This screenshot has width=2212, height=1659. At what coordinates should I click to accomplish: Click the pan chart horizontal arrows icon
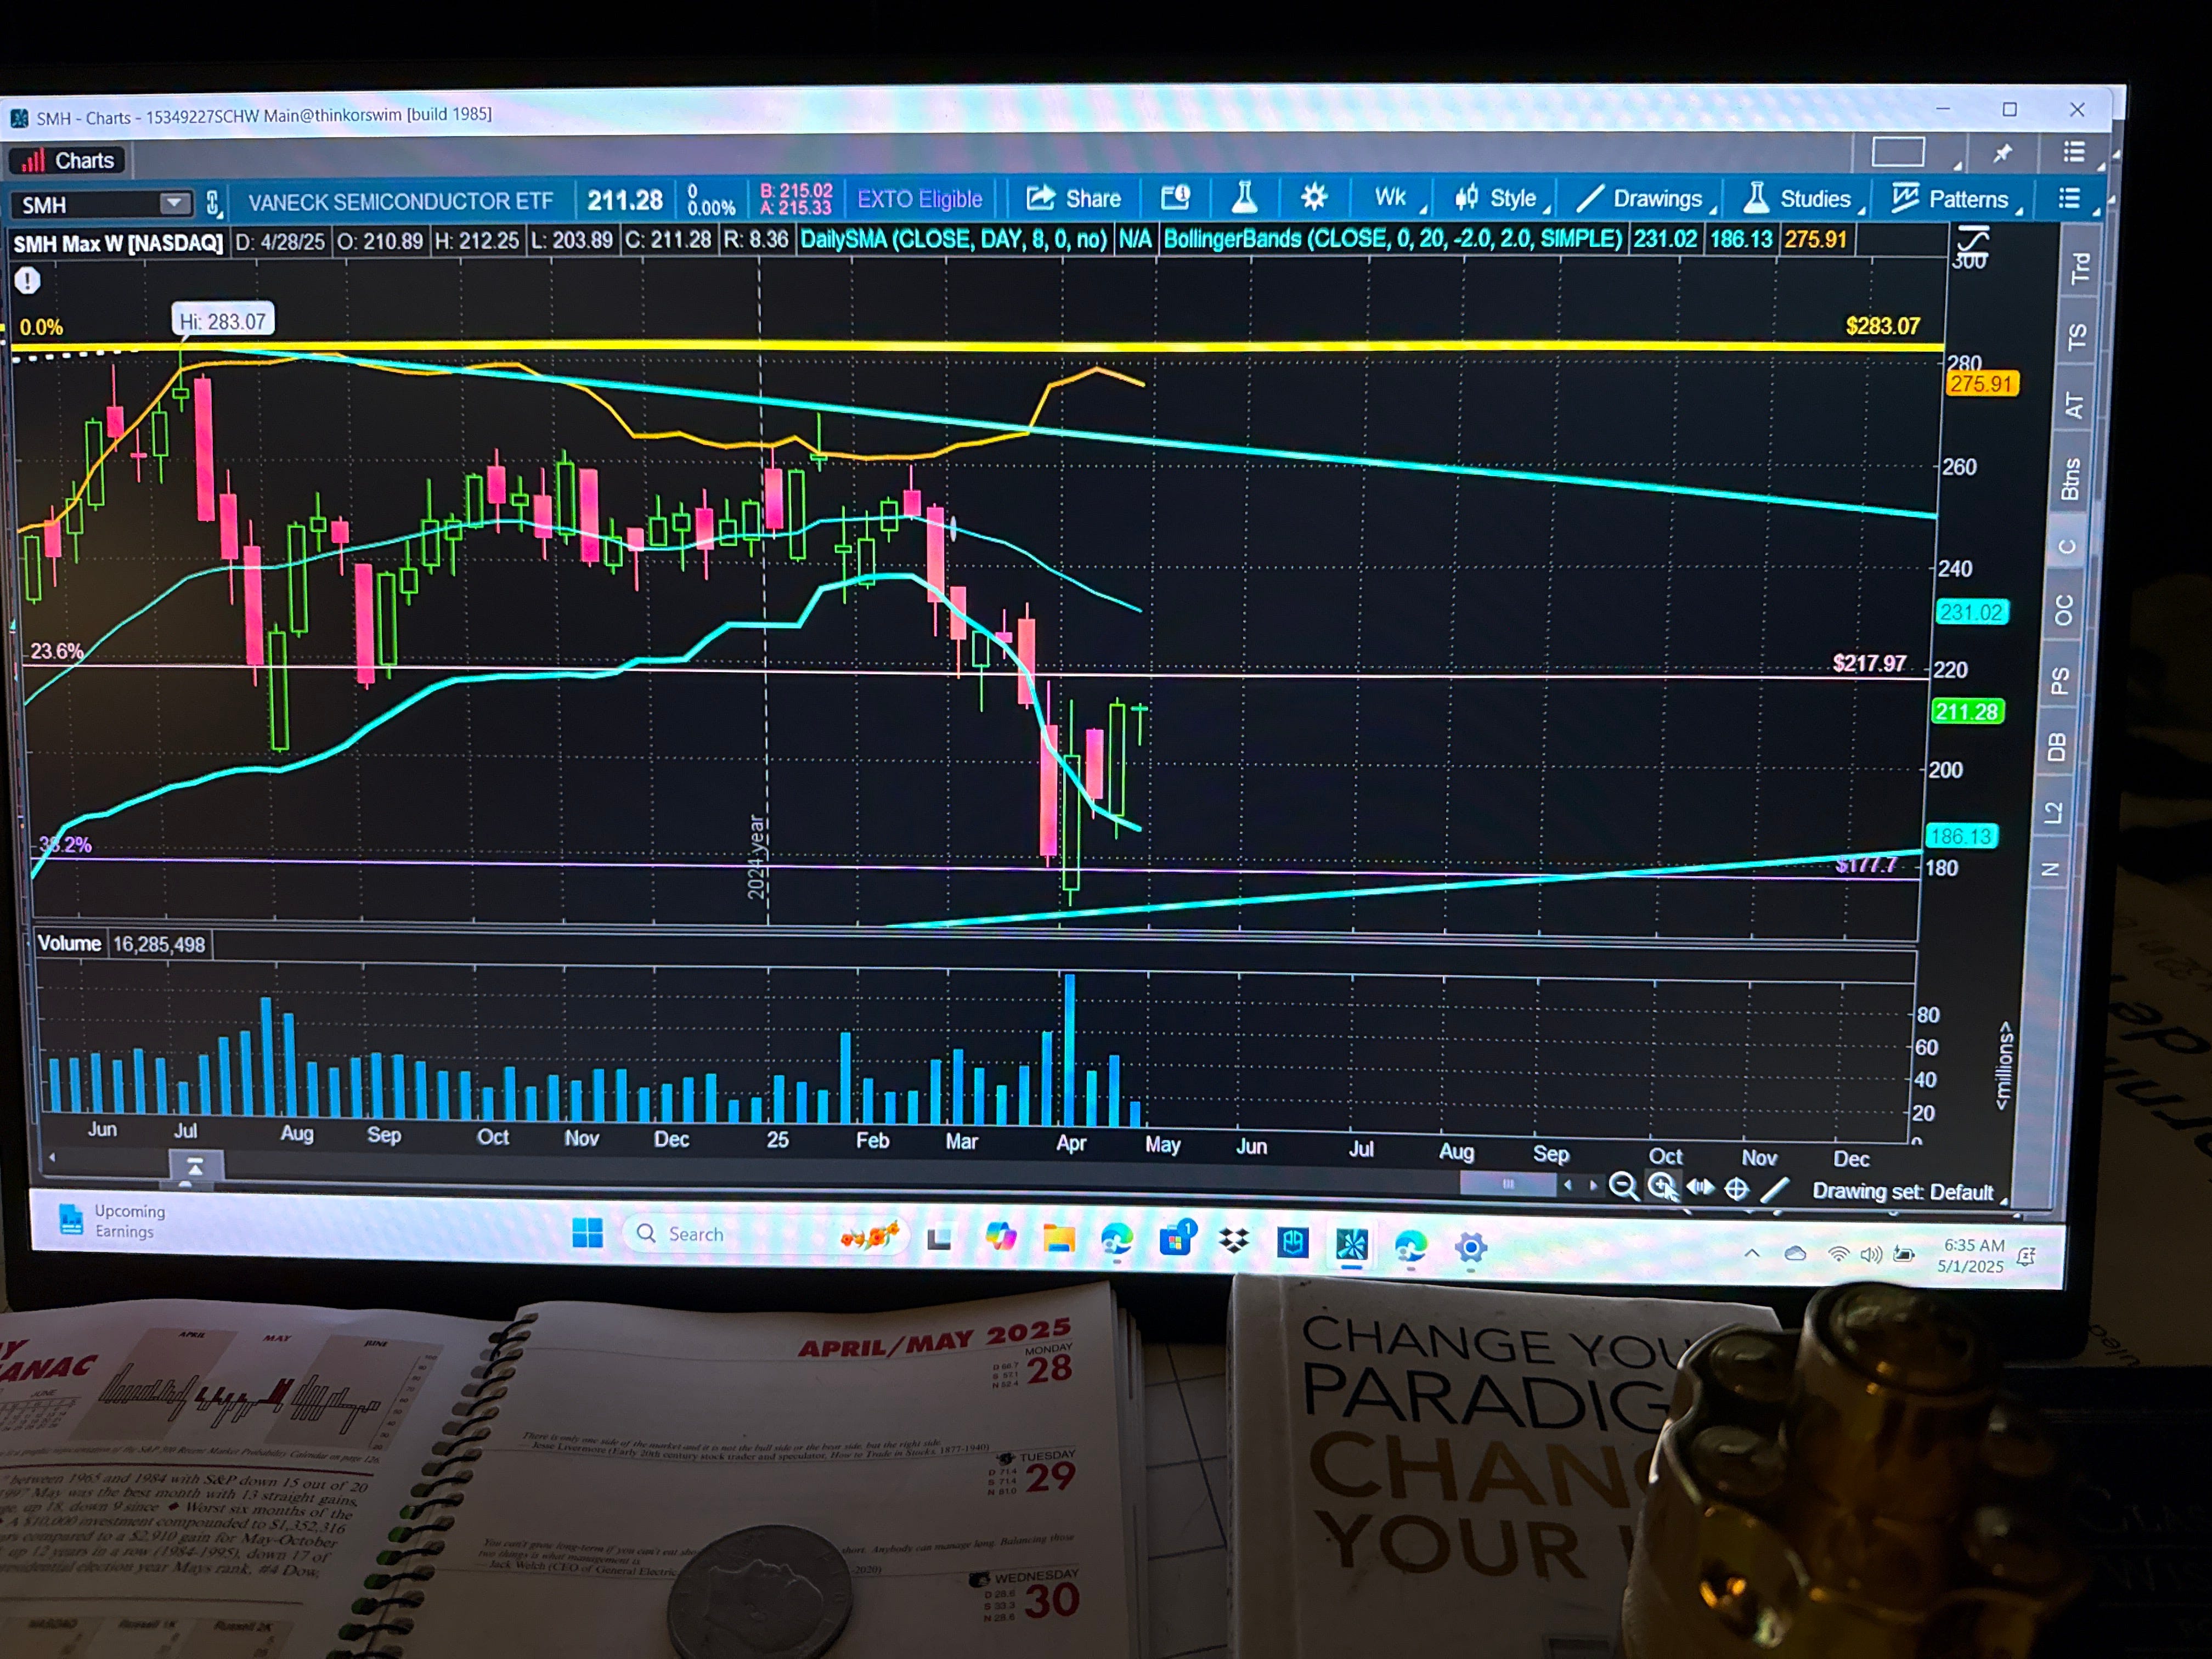(x=1700, y=1187)
